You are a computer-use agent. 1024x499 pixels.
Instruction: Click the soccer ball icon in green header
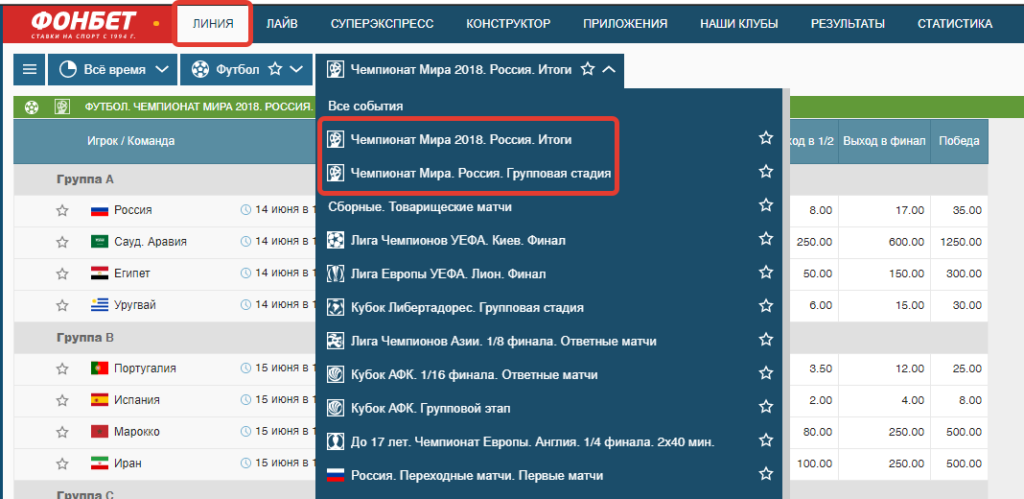coord(31,107)
